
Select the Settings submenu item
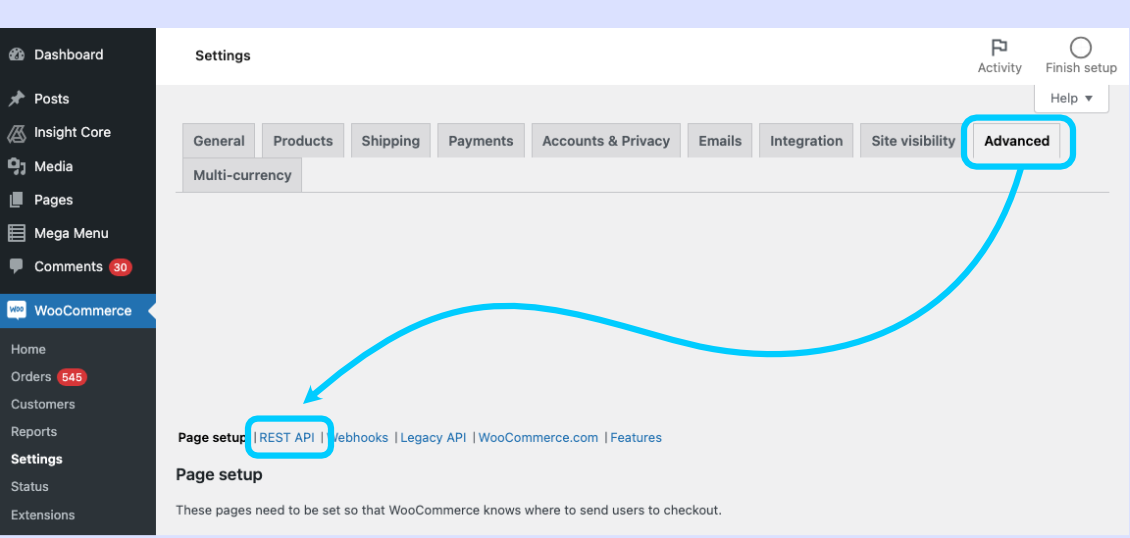coord(37,459)
